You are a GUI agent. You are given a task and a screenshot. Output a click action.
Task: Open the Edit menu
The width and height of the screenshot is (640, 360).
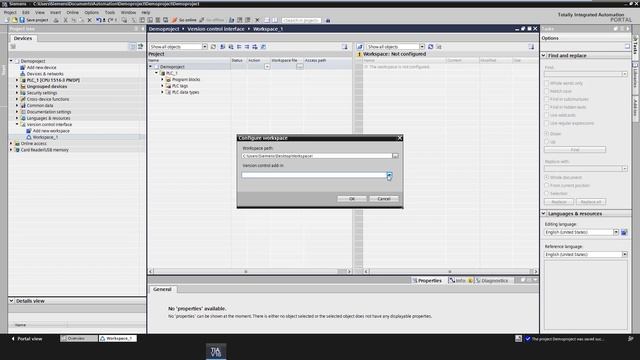(x=26, y=13)
